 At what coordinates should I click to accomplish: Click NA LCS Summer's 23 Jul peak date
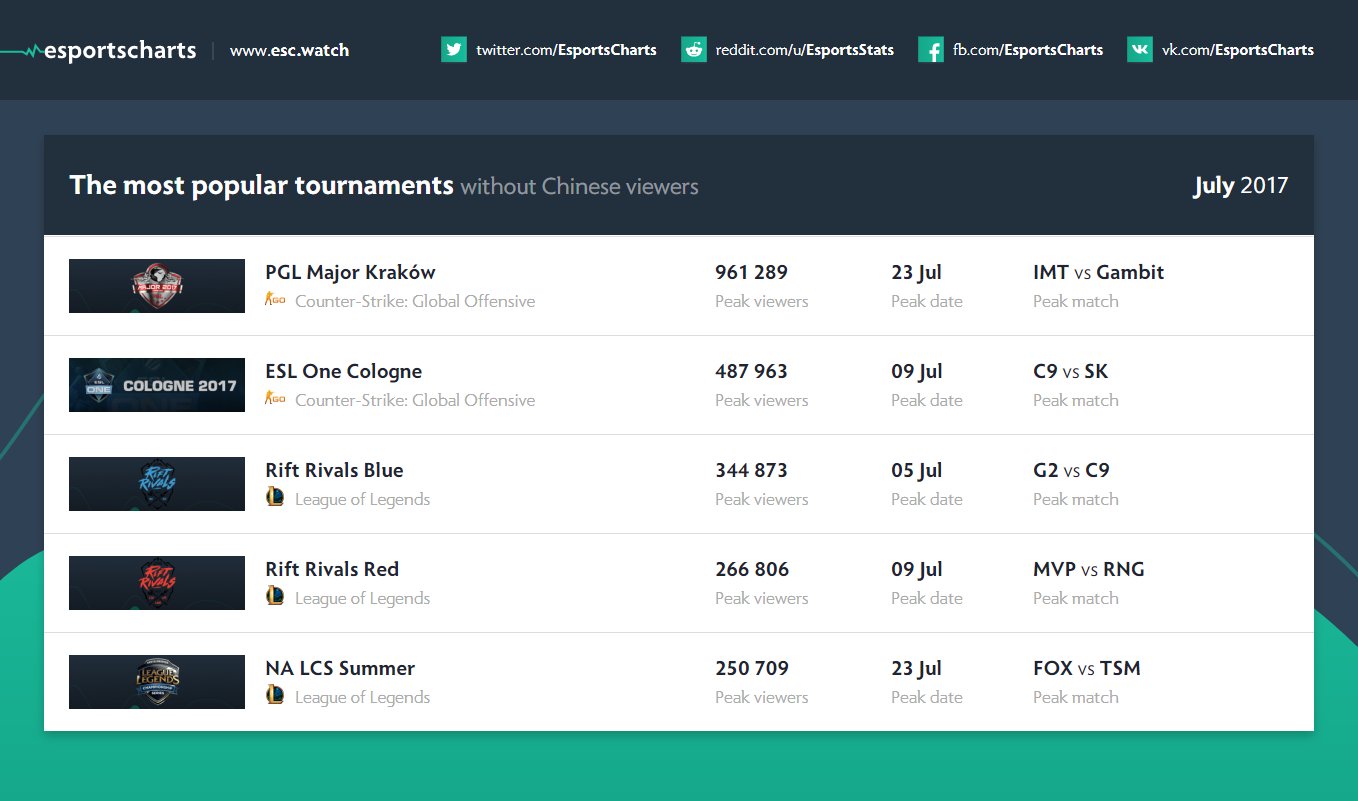pos(916,668)
